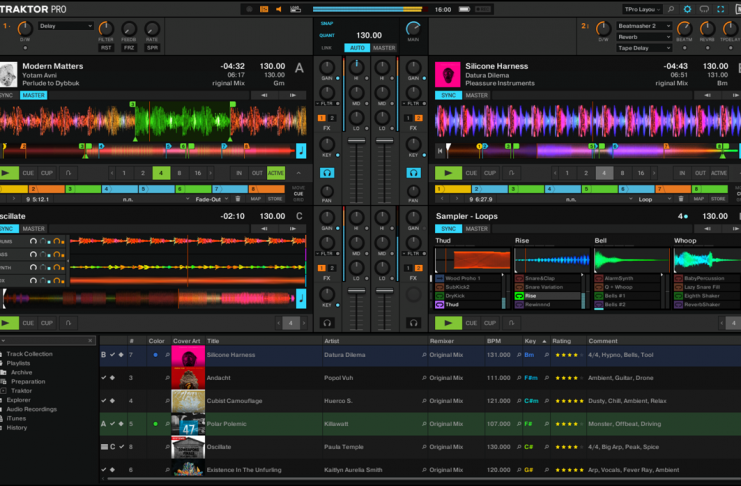This screenshot has height=486, width=741.
Task: Enable Flux mode on Deck C
Action: point(68,323)
